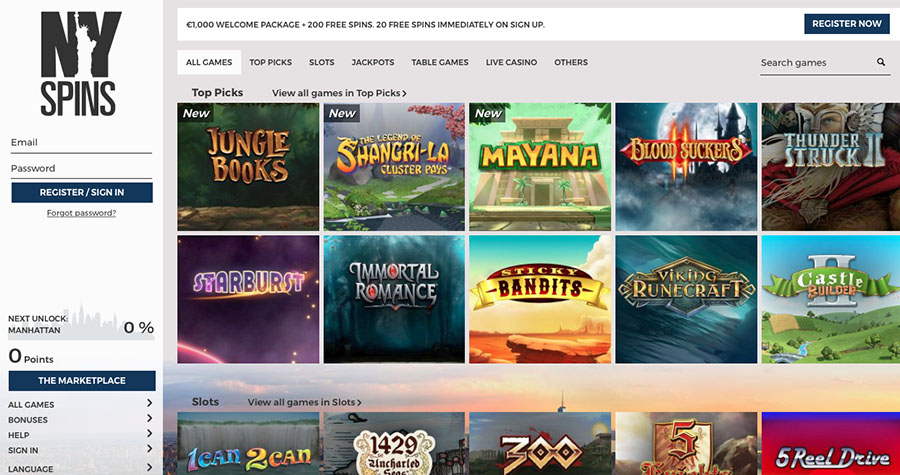This screenshot has width=900, height=475.
Task: Expand the Help sidebar chevron
Action: [x=149, y=434]
